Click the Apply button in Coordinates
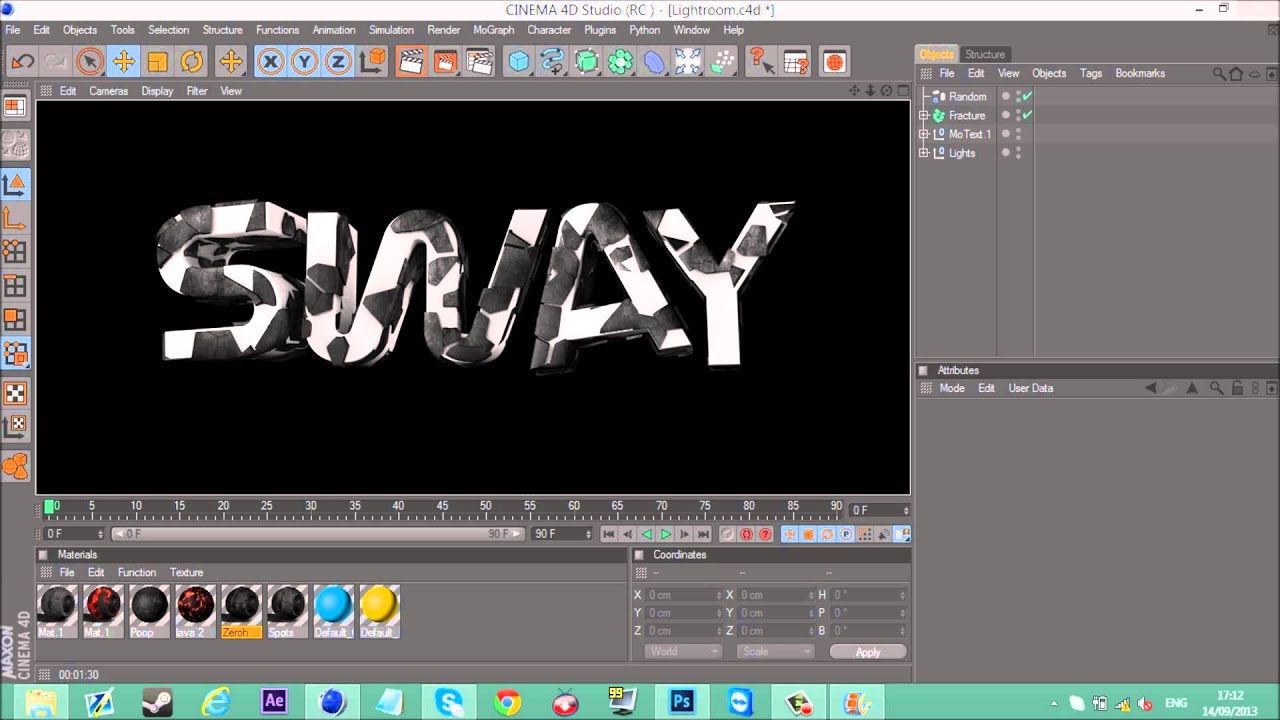The image size is (1280, 720). tap(868, 652)
